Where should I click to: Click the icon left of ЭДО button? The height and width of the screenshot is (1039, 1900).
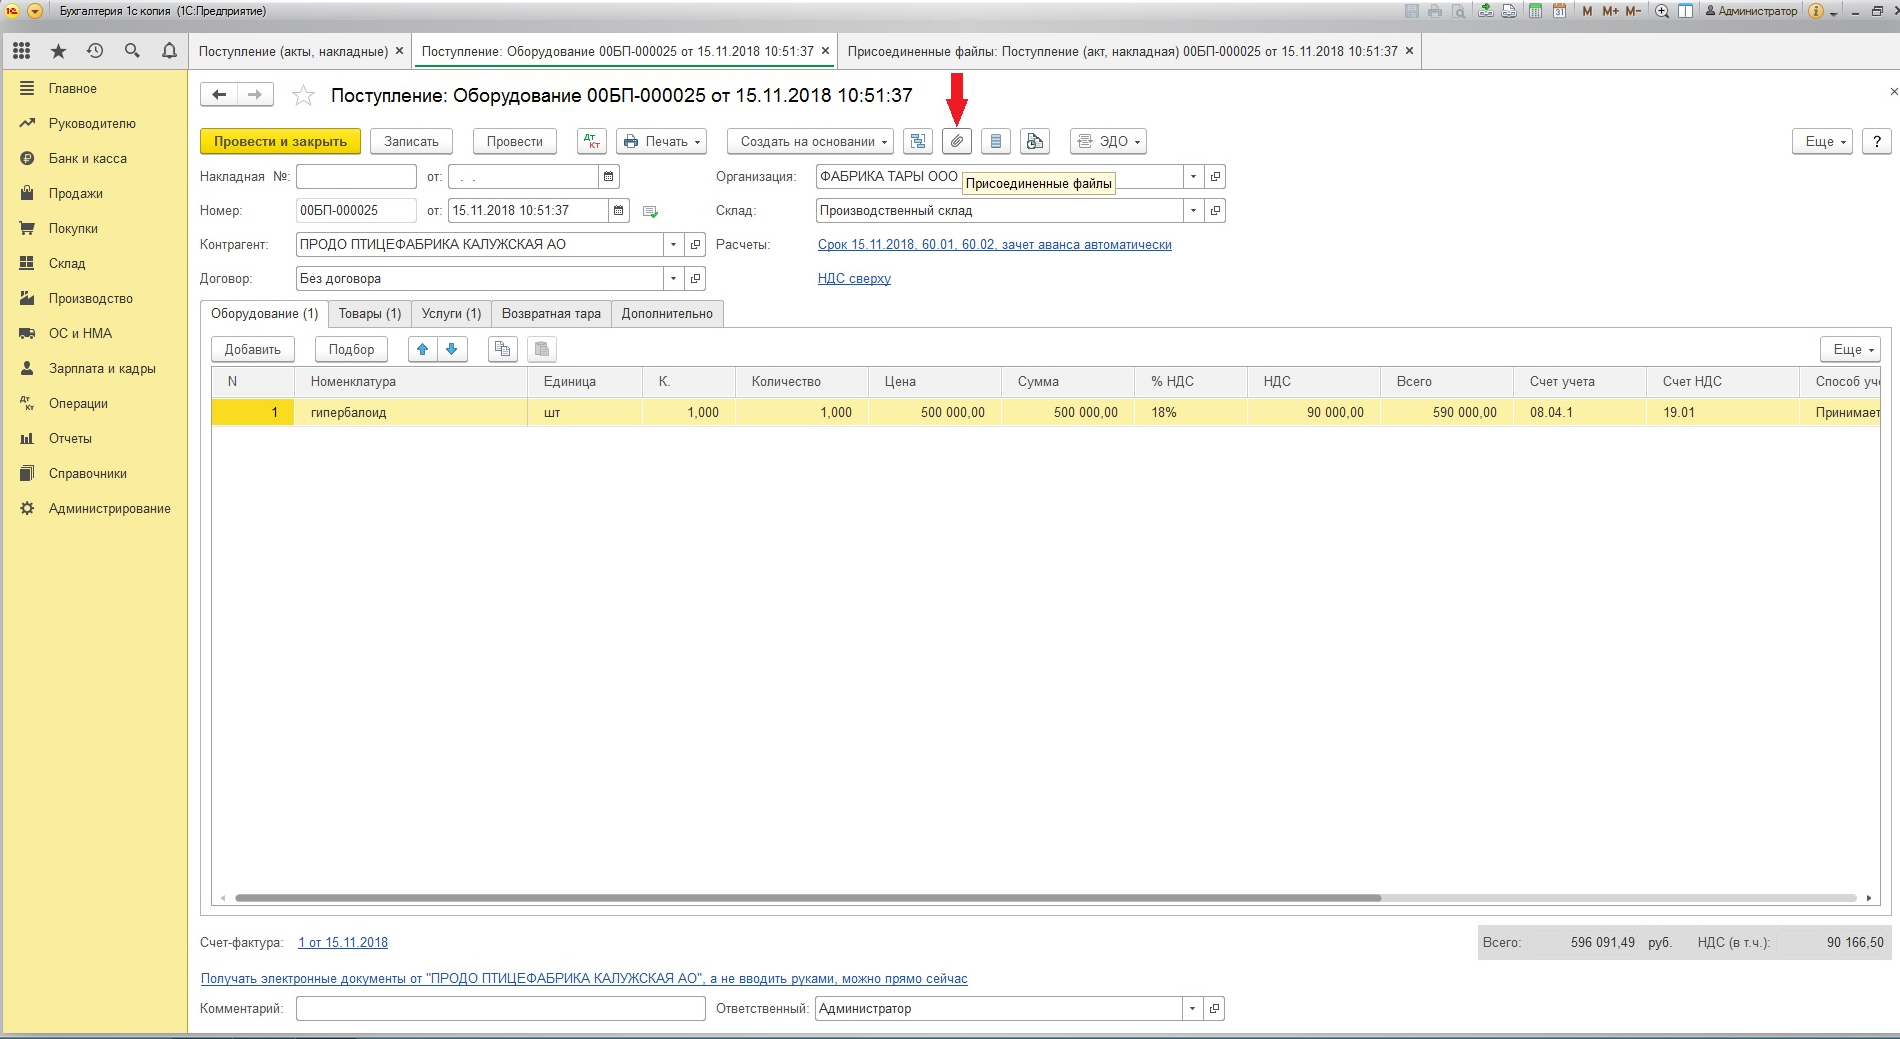[1035, 141]
